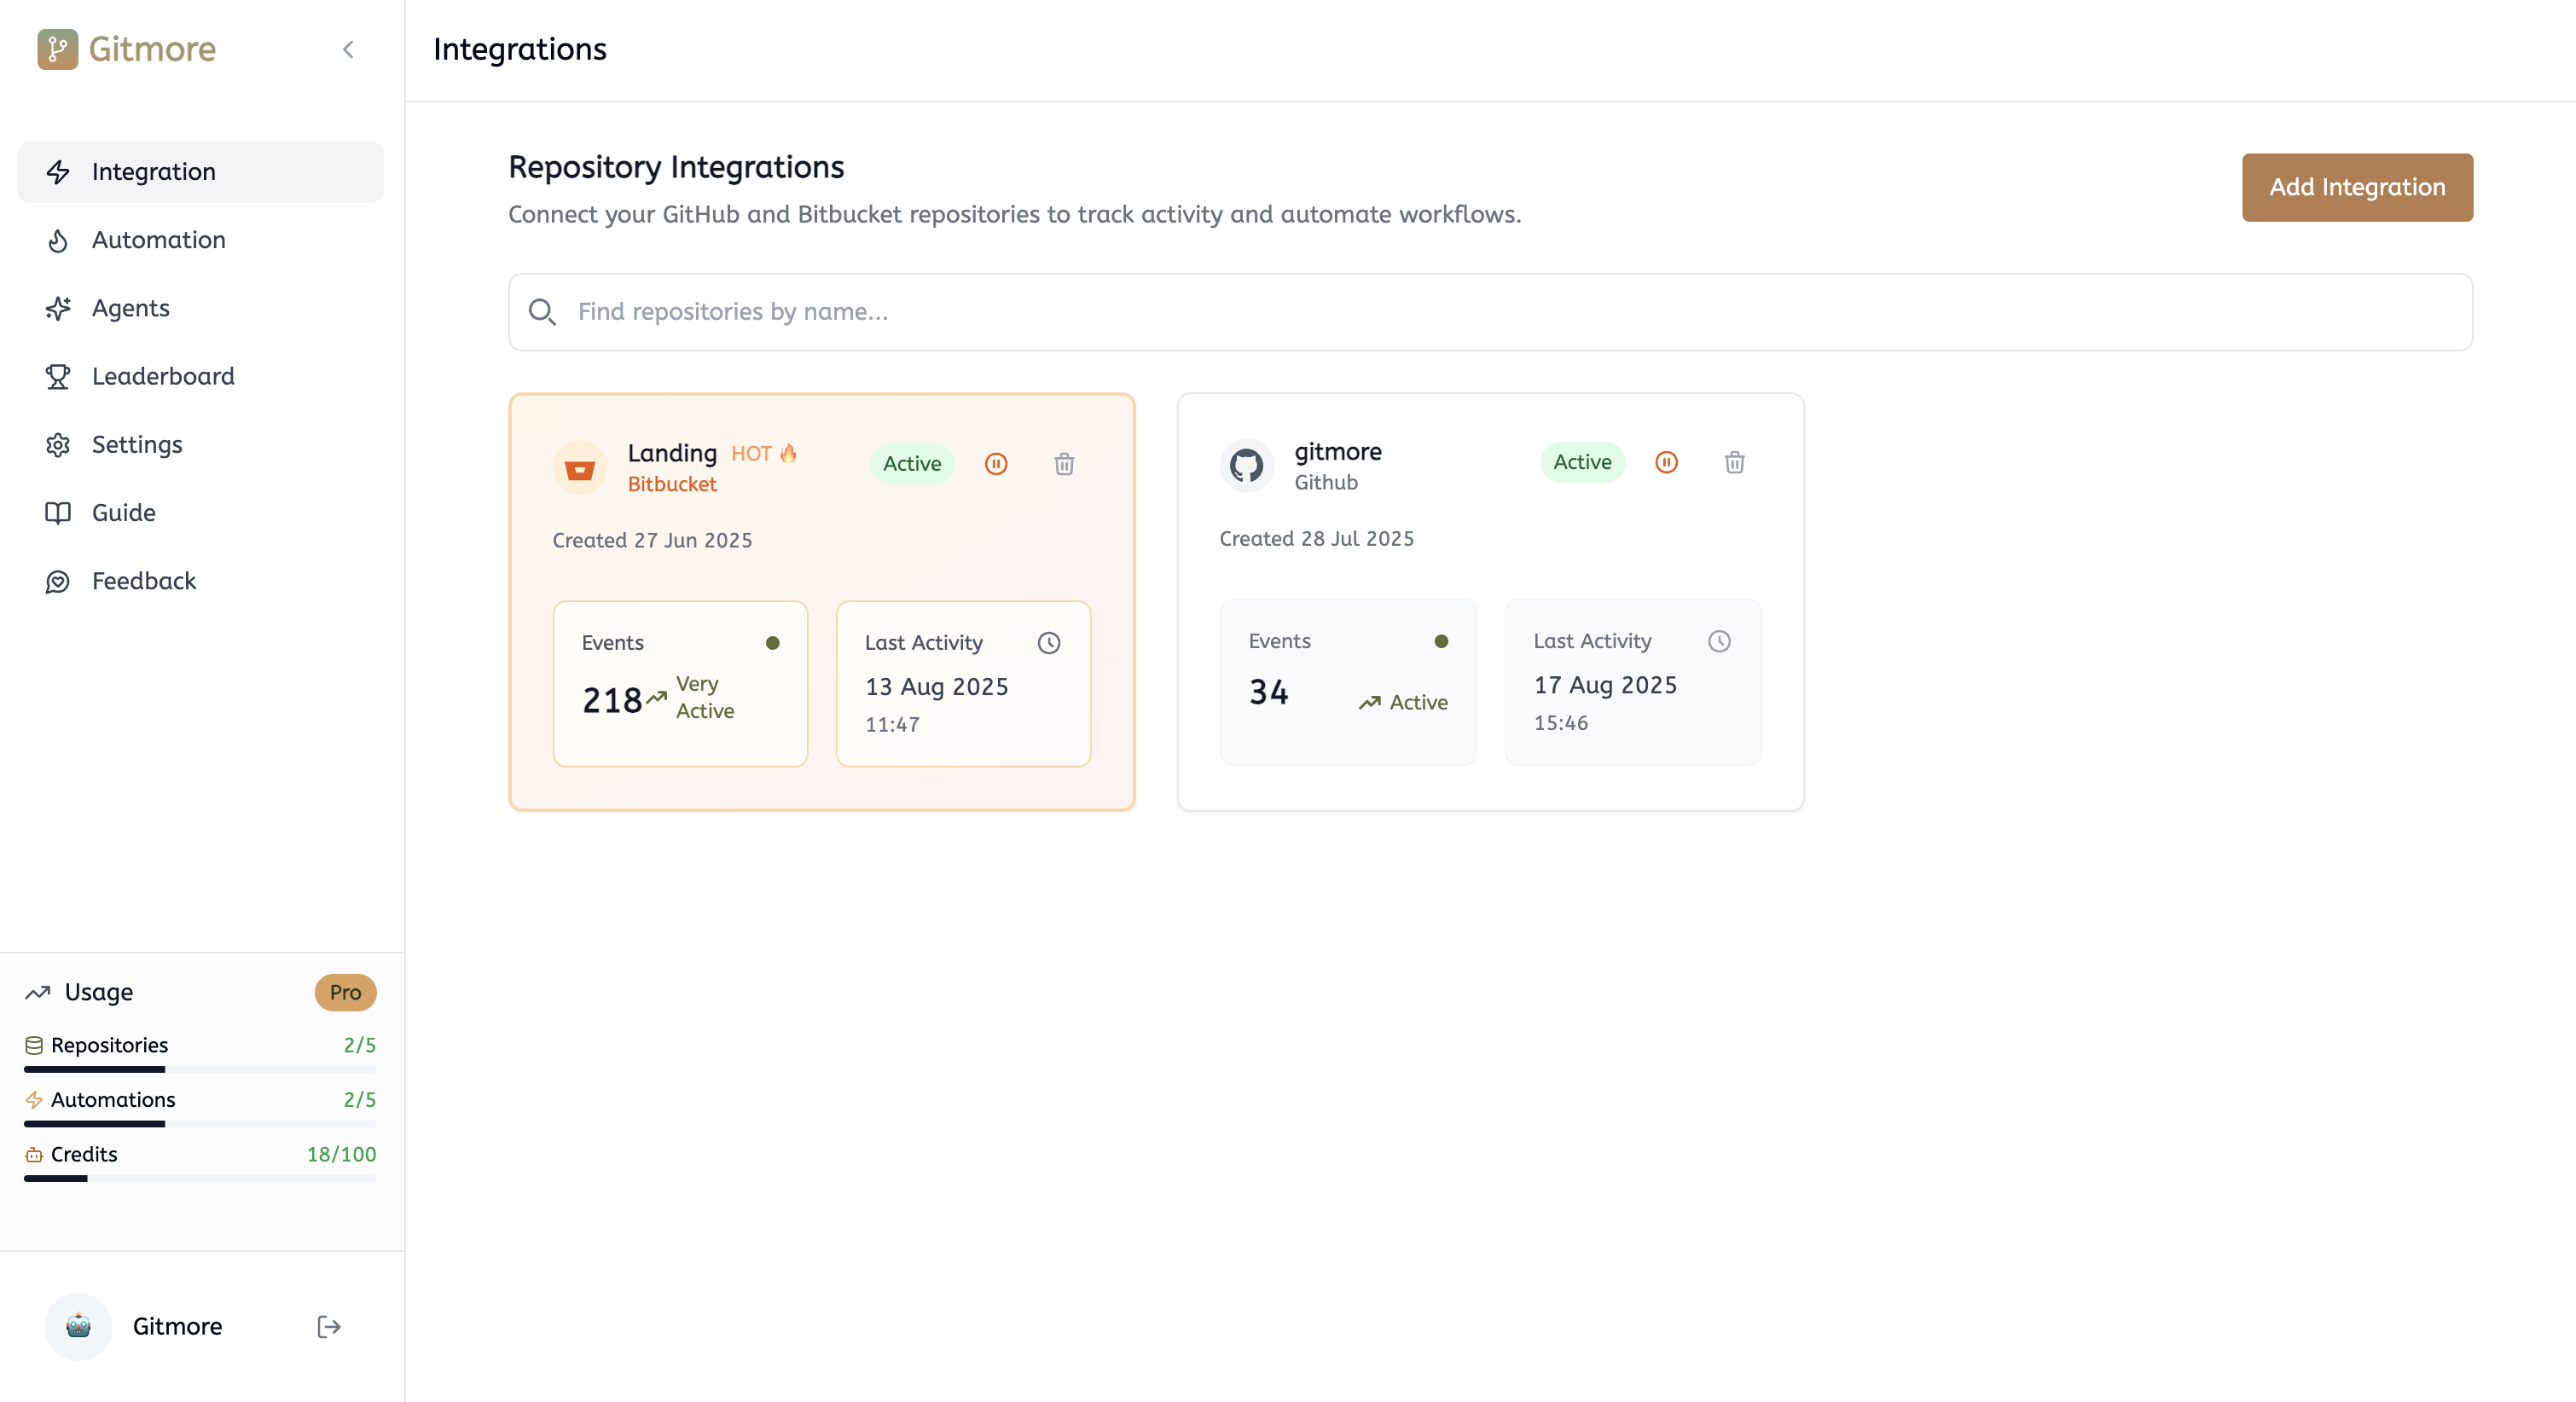Click the Guide book icon
The width and height of the screenshot is (2576, 1402).
point(58,513)
